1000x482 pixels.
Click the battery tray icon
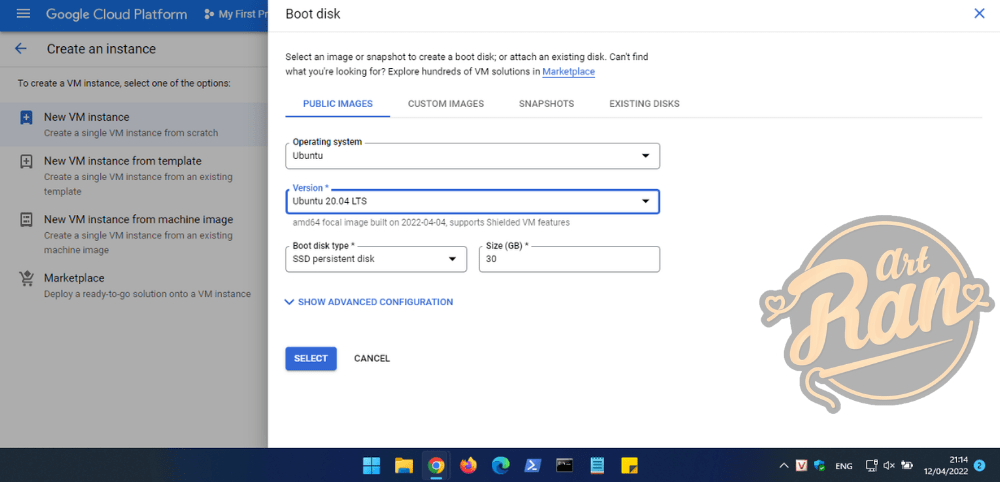click(908, 465)
